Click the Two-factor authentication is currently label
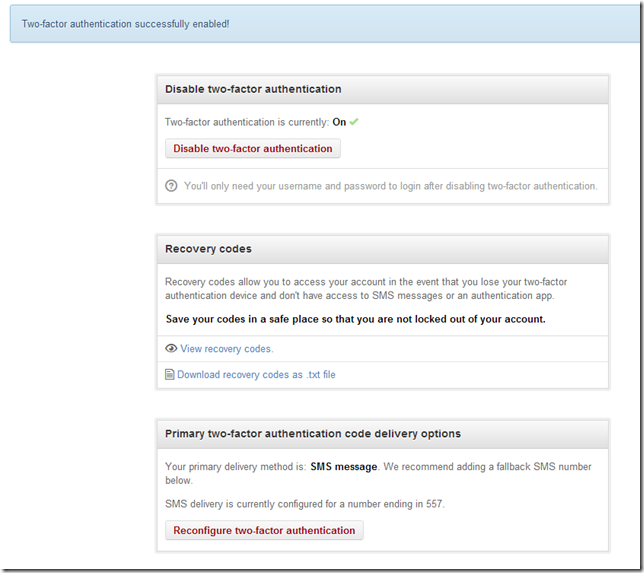The image size is (644, 573). (247, 122)
